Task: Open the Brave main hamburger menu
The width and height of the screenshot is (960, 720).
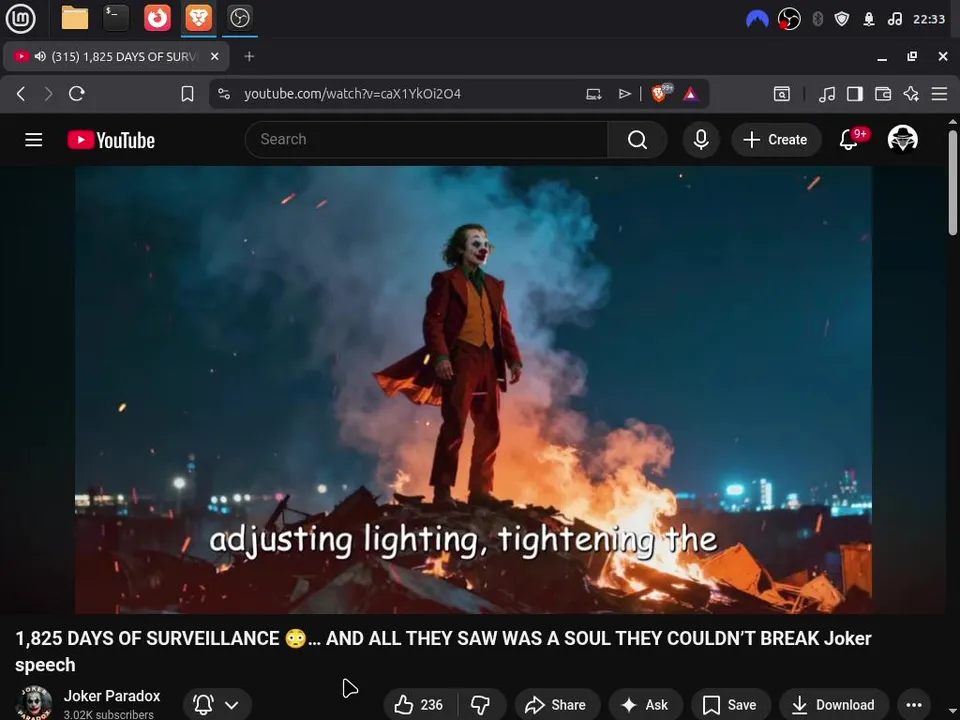Action: click(939, 94)
